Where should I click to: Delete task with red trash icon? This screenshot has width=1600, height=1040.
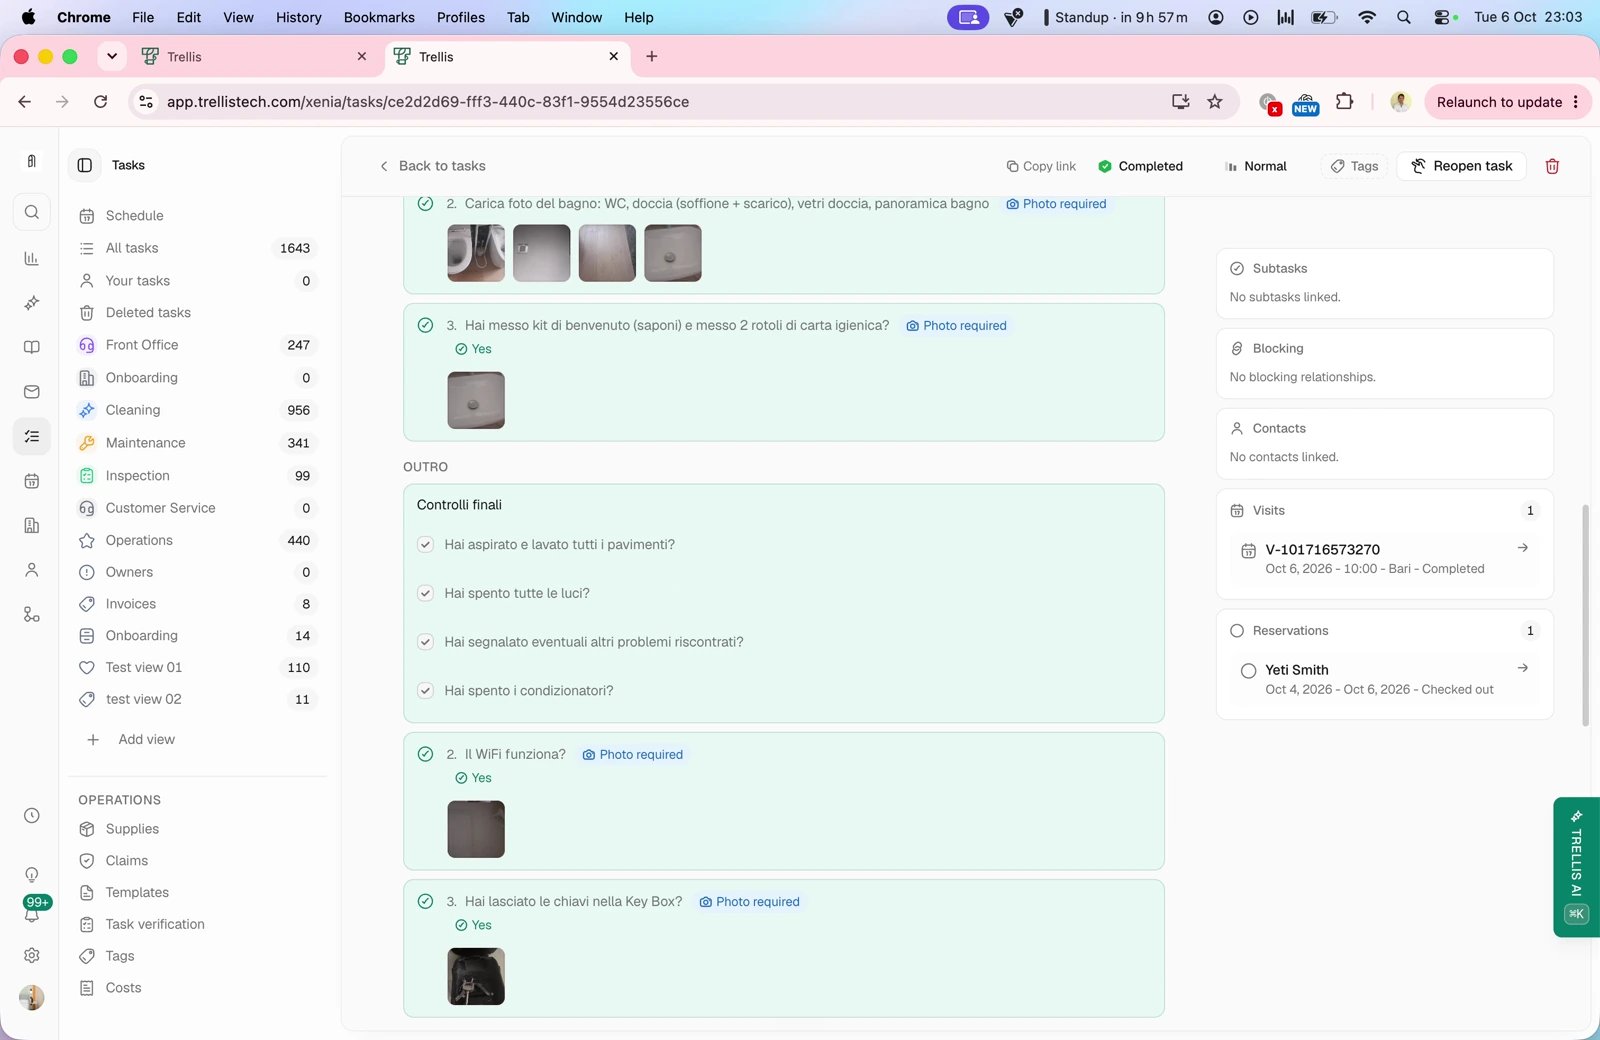(x=1552, y=166)
